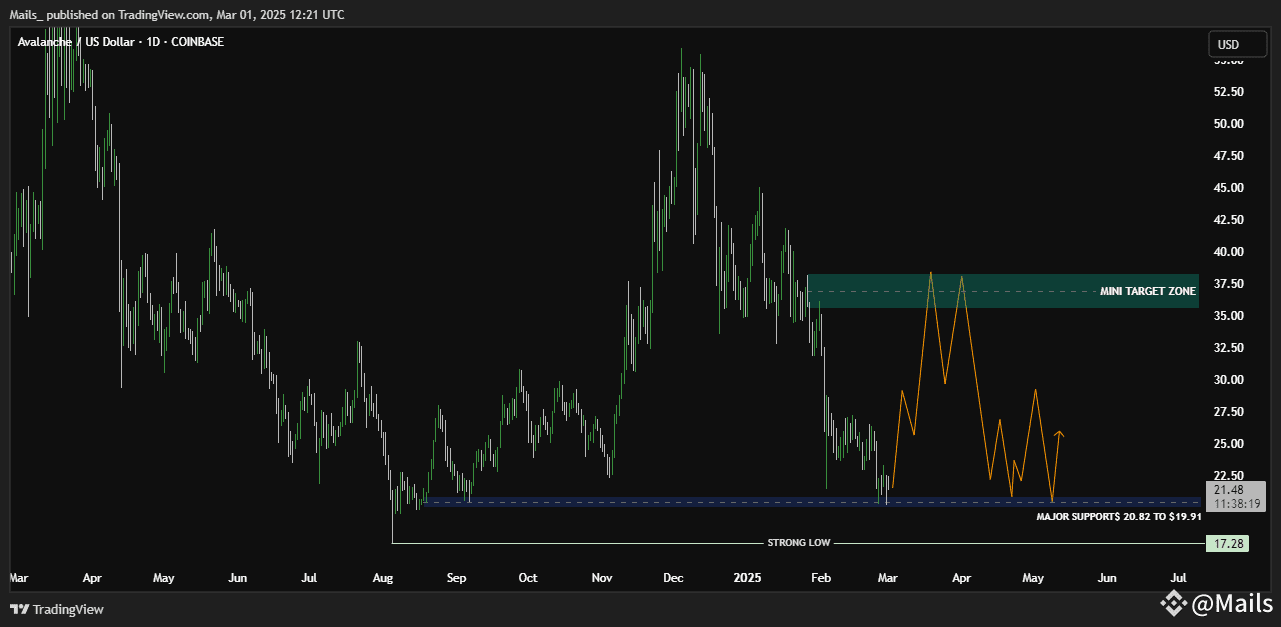1281x627 pixels.
Task: Click the 17.28 price label
Action: [1227, 543]
